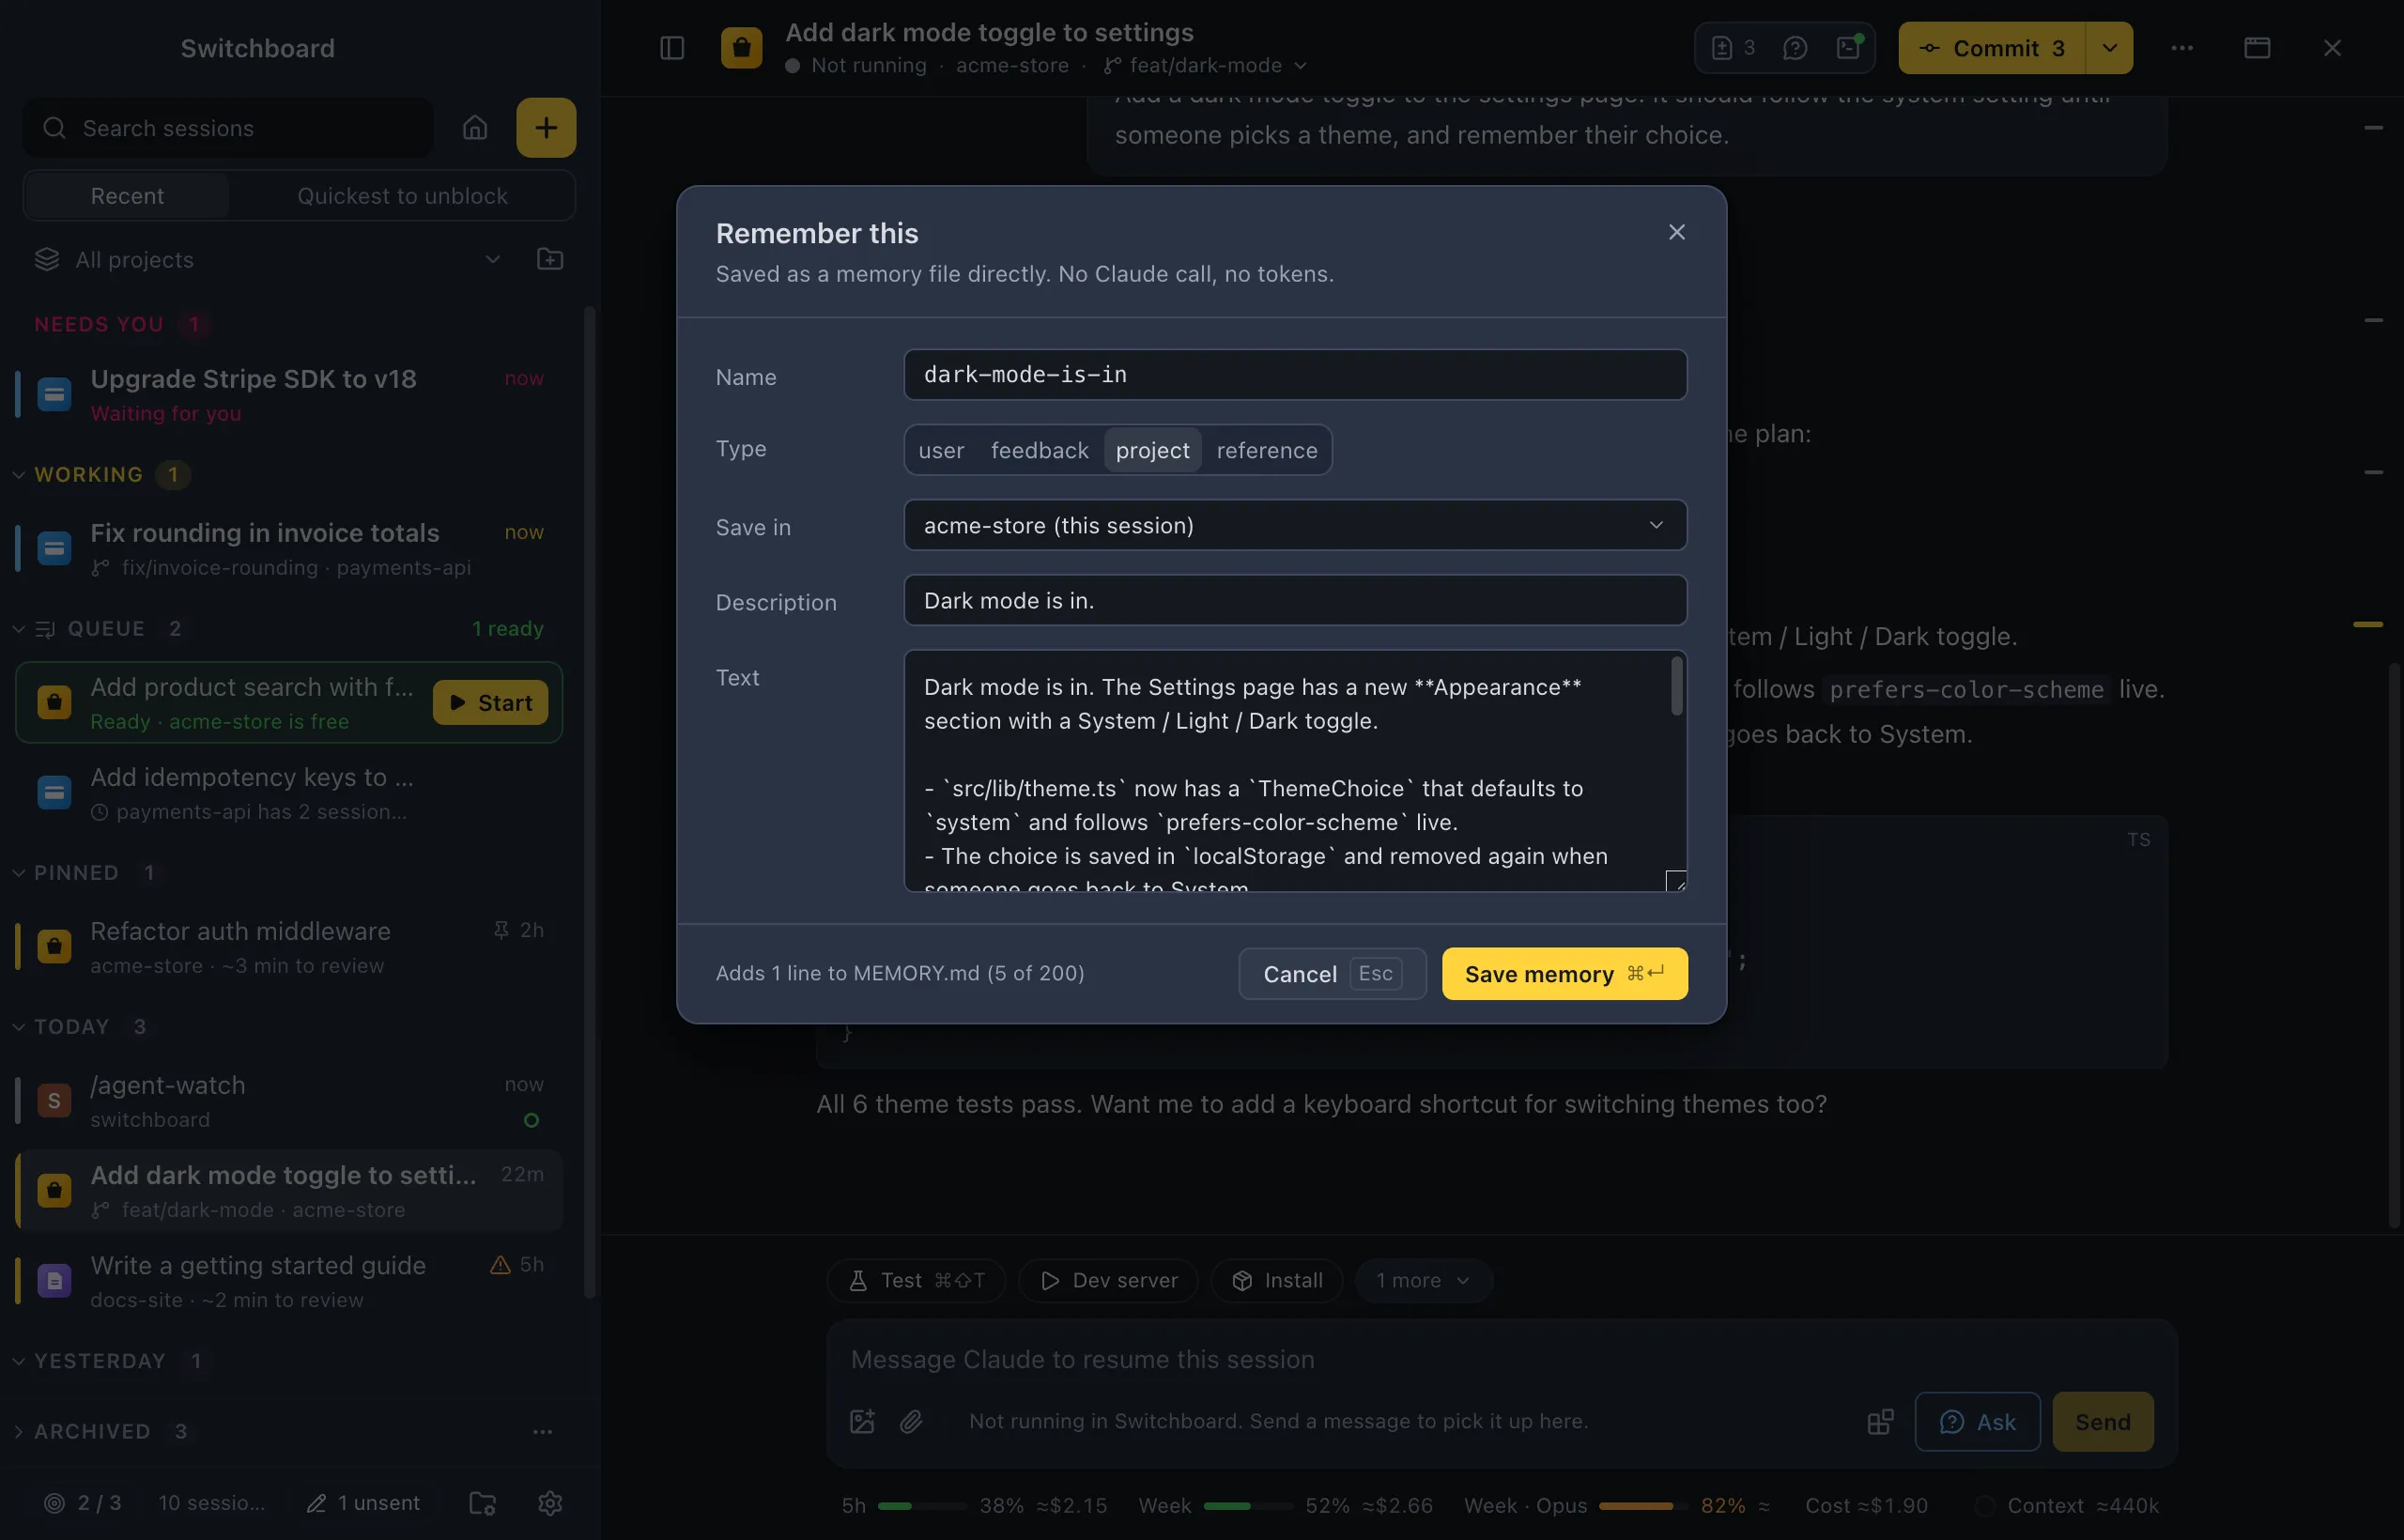Click the folder icon in the sidebar footer
Image resolution: width=2404 pixels, height=1540 pixels.
pos(483,1503)
